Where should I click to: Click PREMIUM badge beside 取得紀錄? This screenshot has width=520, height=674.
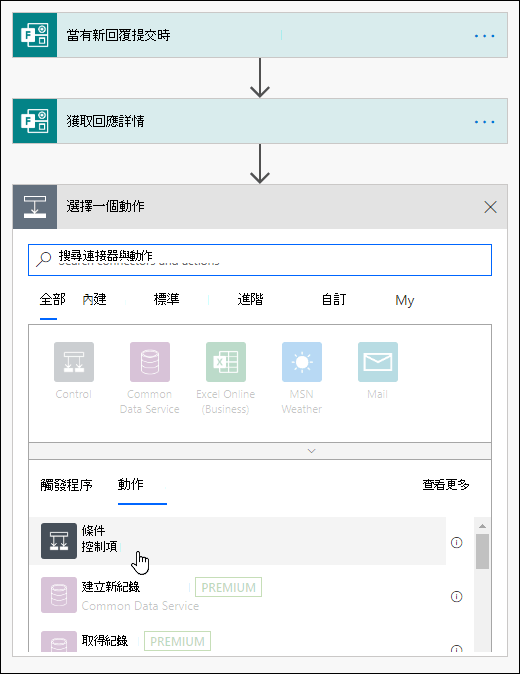pyautogui.click(x=177, y=641)
